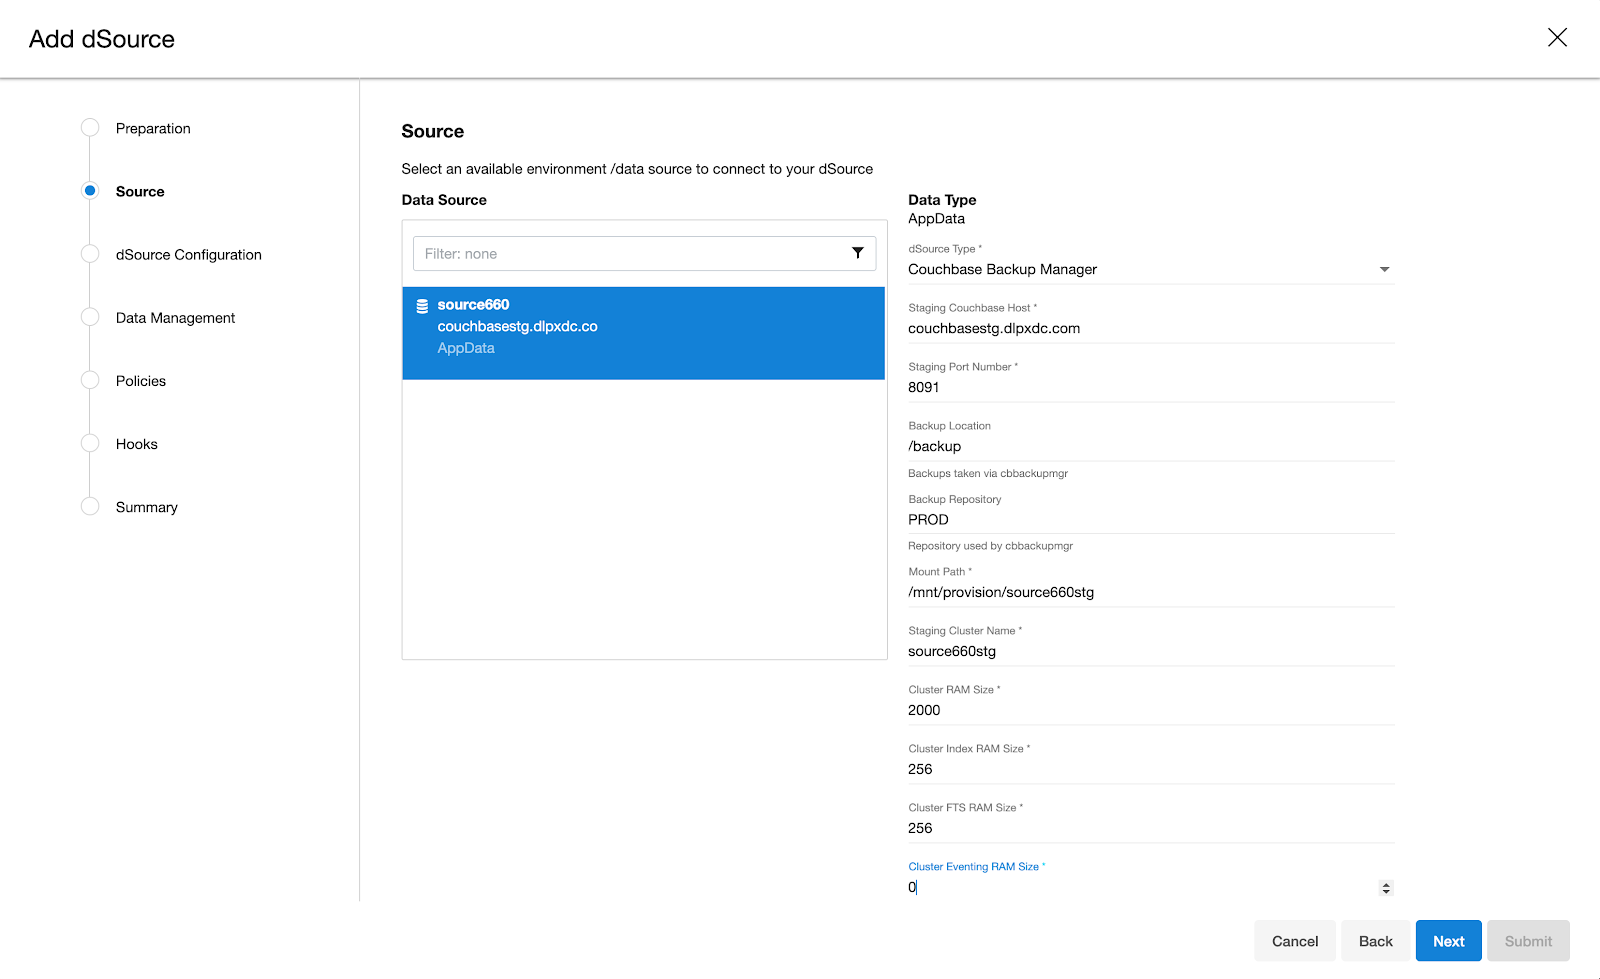
Task: Select the Policies step circle
Action: tap(90, 380)
